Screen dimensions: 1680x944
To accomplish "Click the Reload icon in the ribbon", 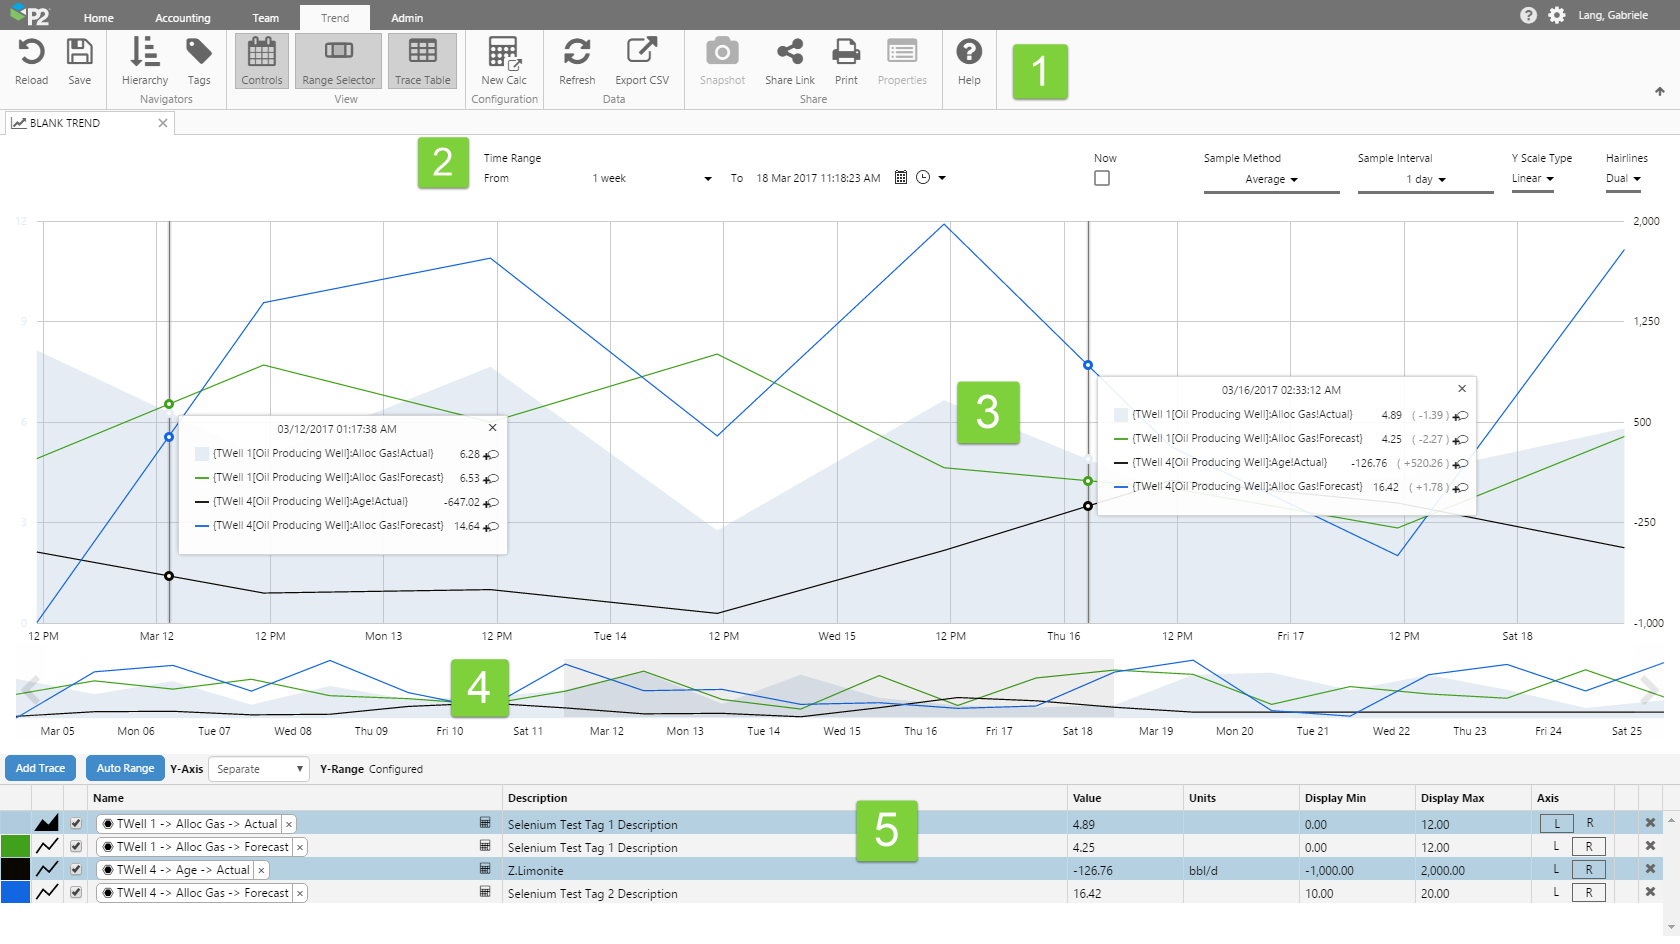I will [x=31, y=61].
